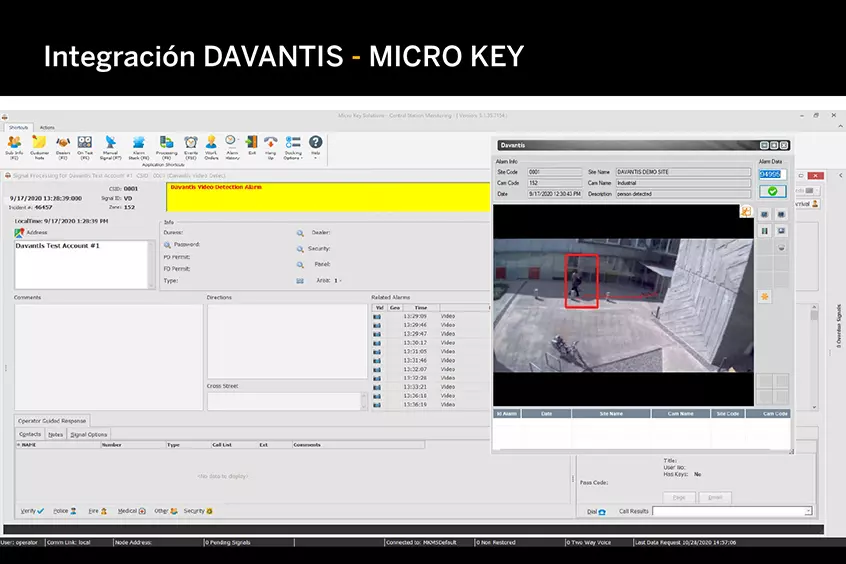Viewport: 846px width, 564px height.
Task: Click video icon for the 13:29:46 alarm
Action: click(x=377, y=325)
